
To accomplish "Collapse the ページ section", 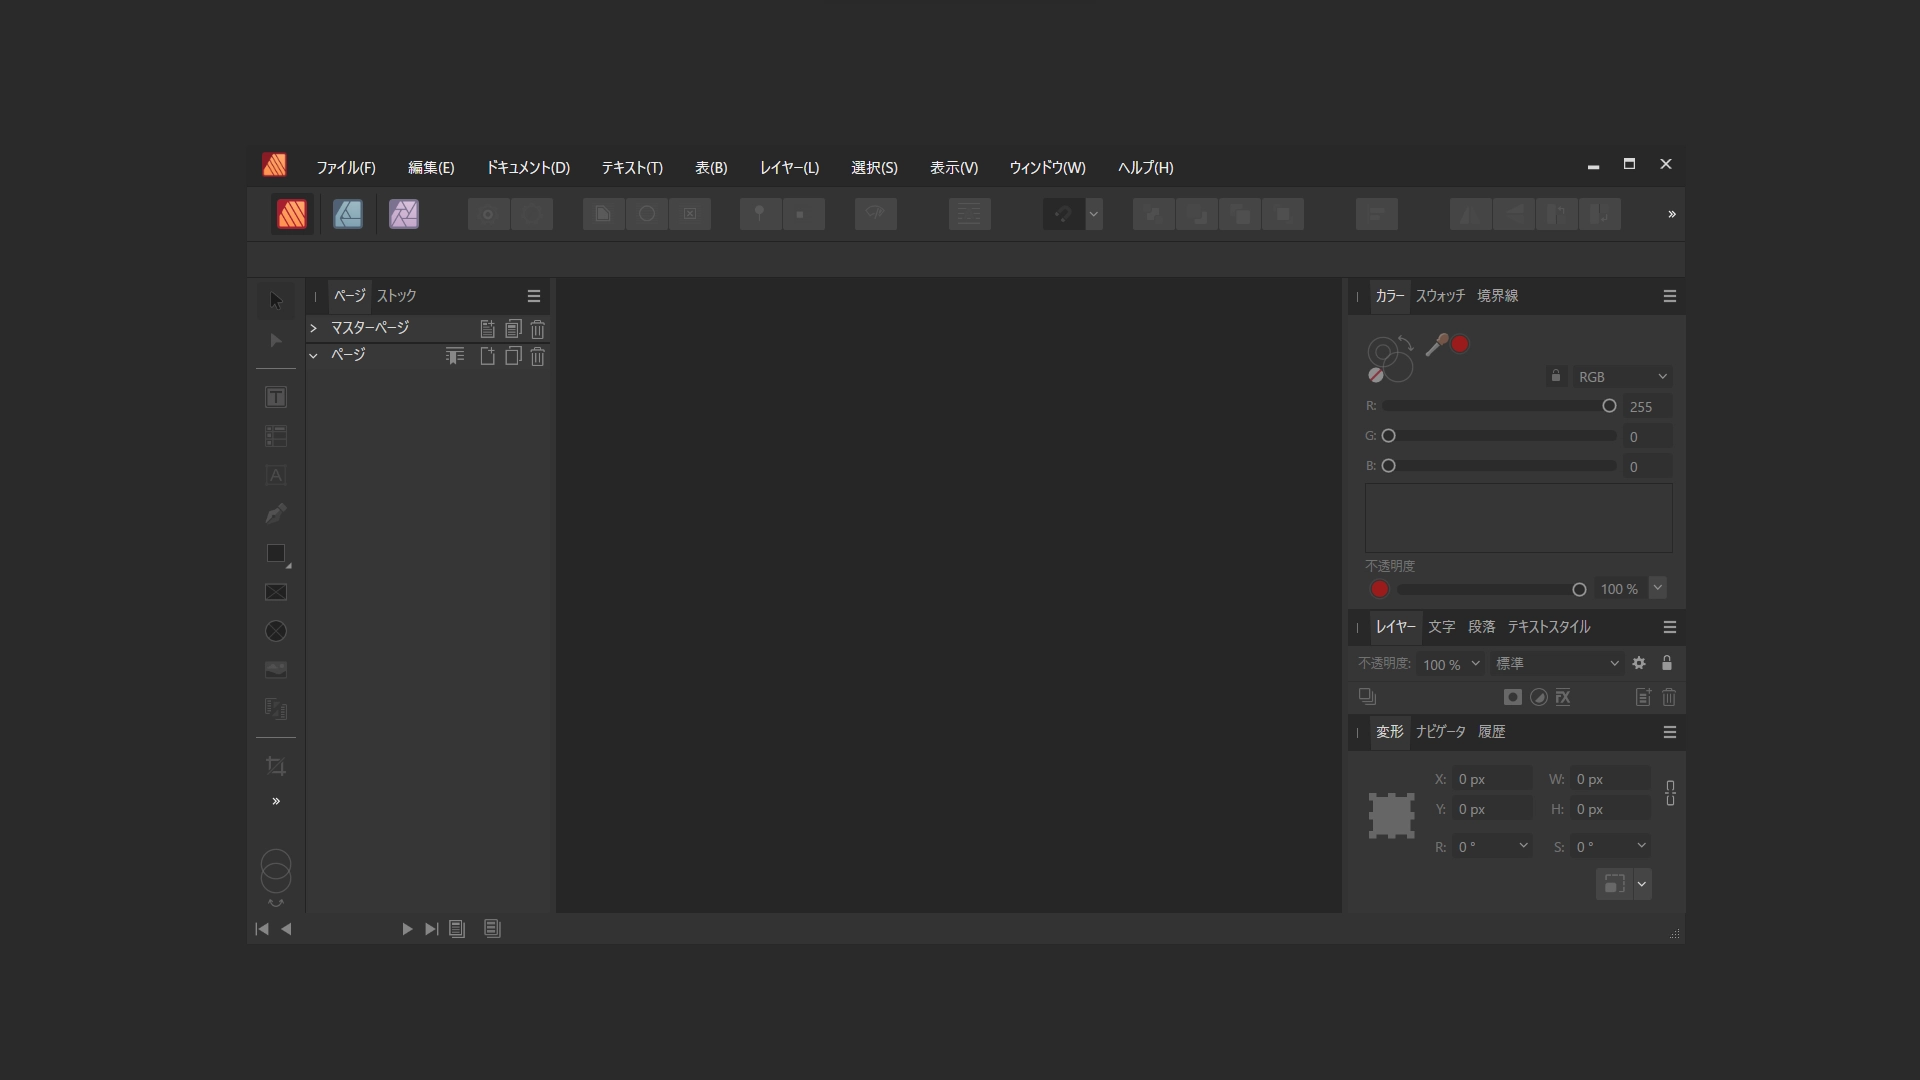I will coord(313,355).
